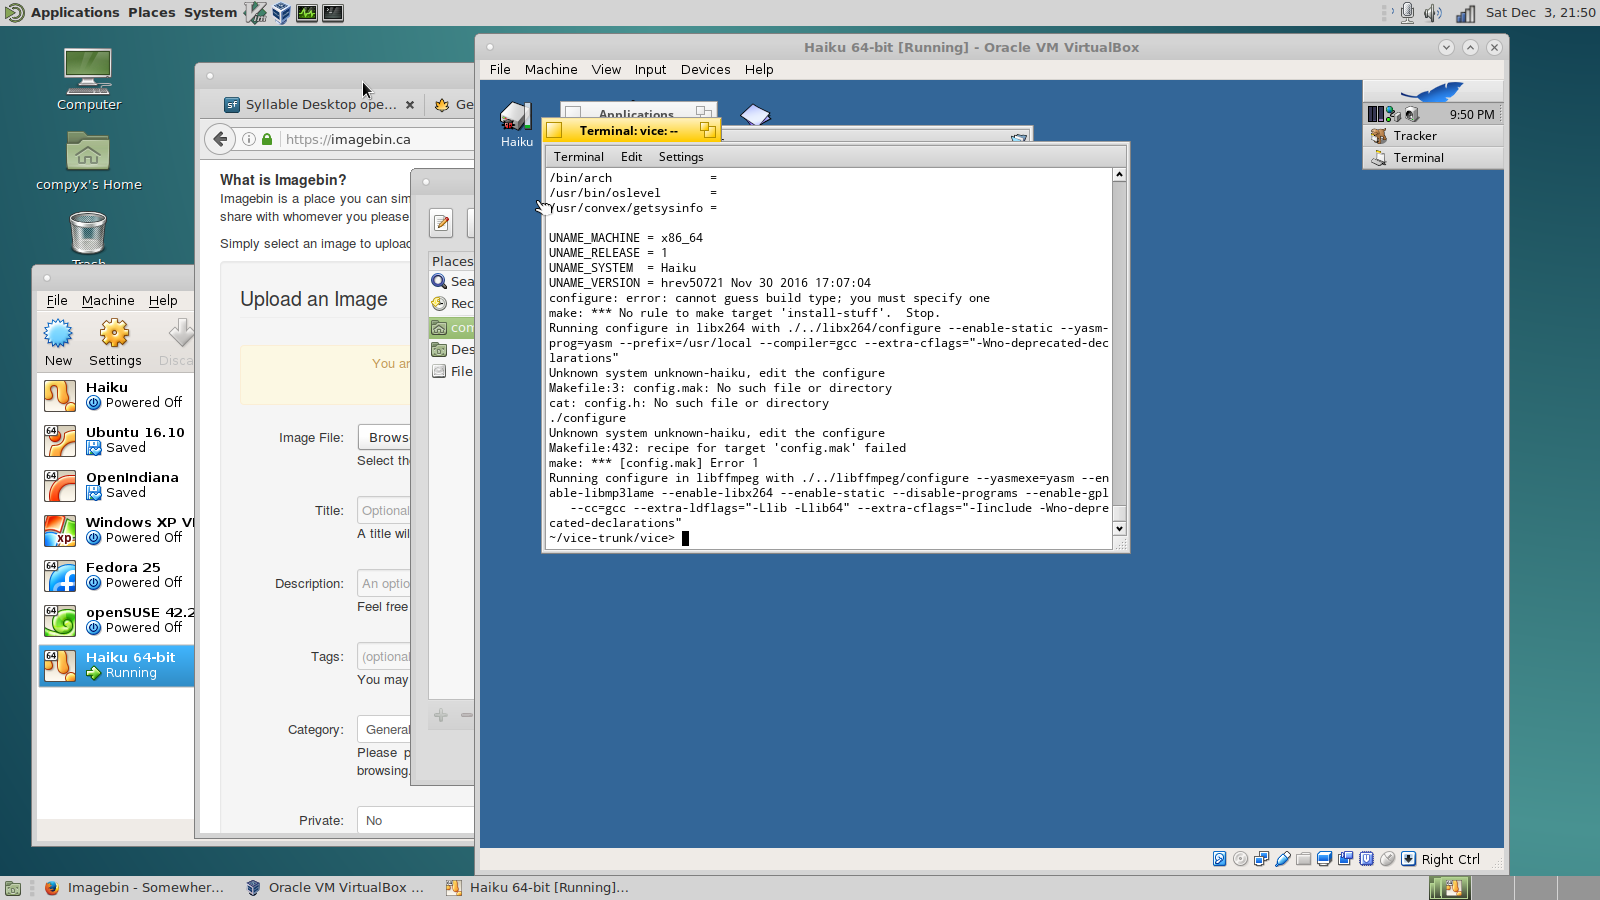Image resolution: width=1600 pixels, height=900 pixels.
Task: Open the network signal indicator in the tray
Action: coord(1465,13)
